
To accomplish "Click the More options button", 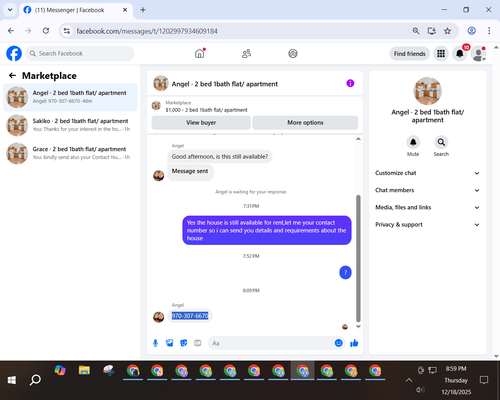I will point(305,123).
